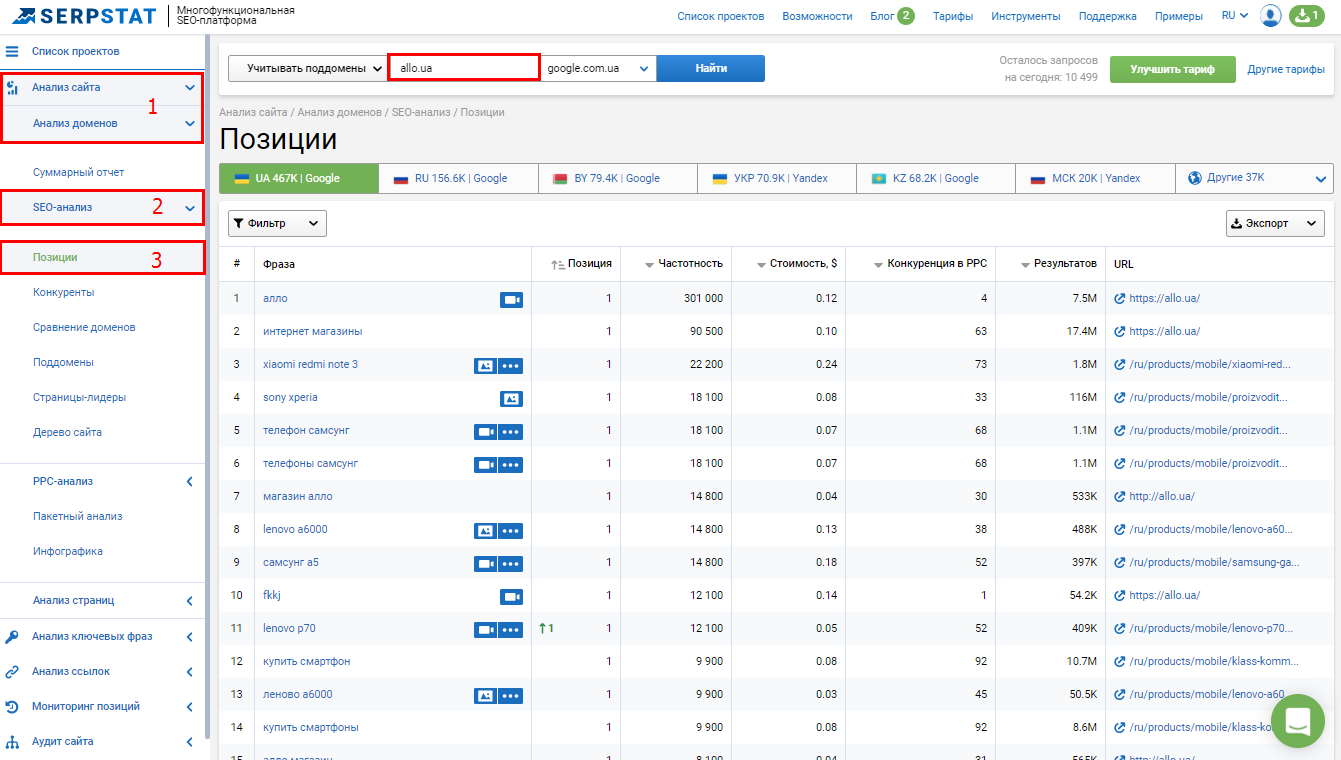Open the green chat support bubble
The image size is (1341, 760).
click(x=1297, y=720)
